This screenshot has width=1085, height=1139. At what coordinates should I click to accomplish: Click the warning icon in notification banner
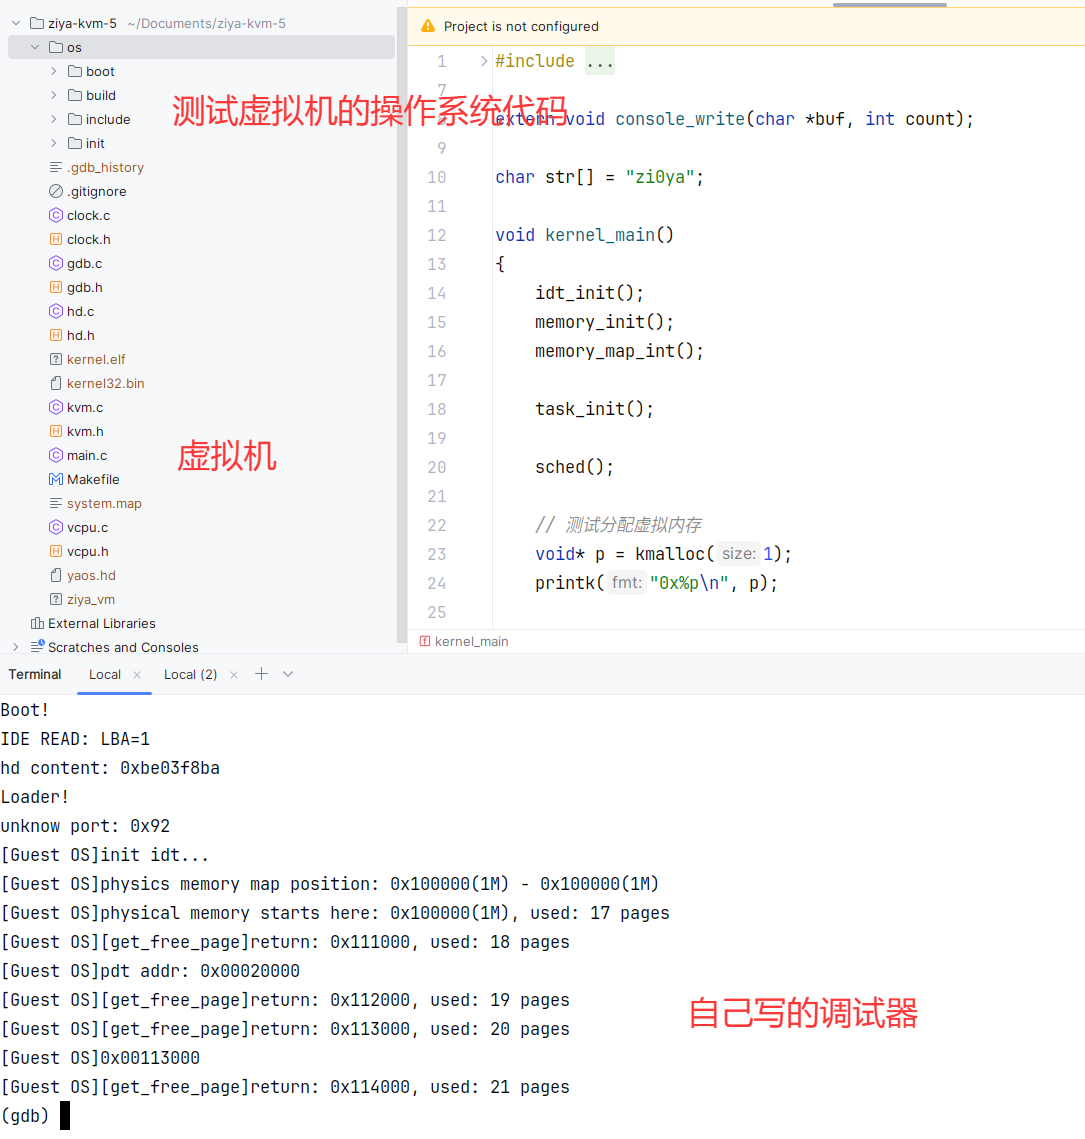point(428,26)
